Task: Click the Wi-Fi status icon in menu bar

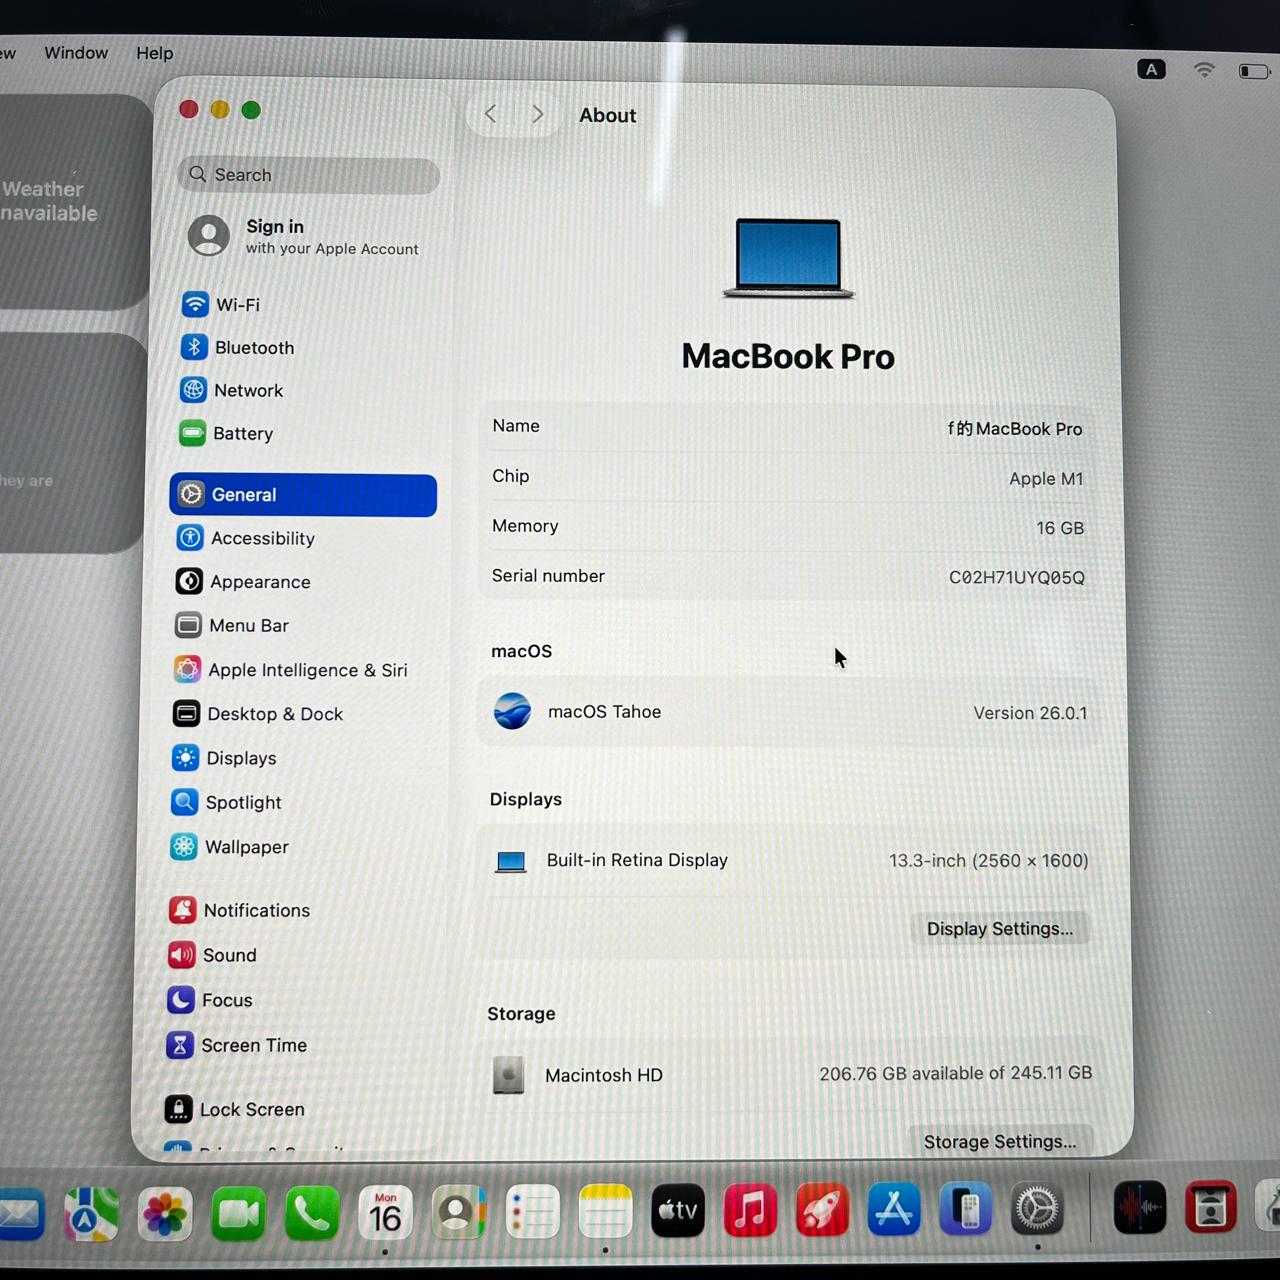Action: pos(1204,70)
